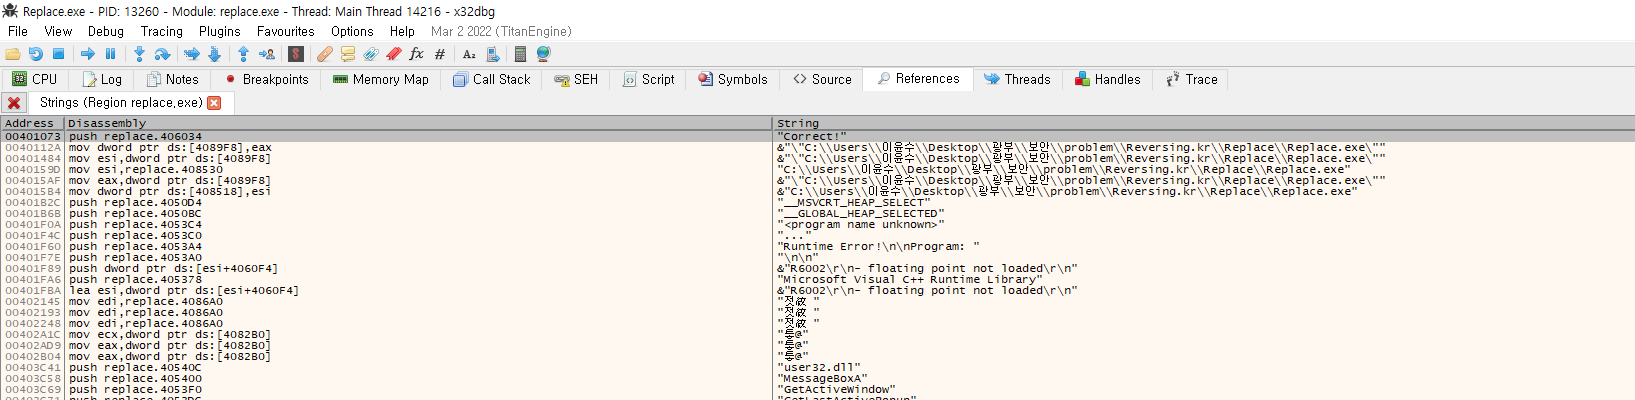Click the Patches bandage icon
The image size is (1635, 400).
(325, 54)
